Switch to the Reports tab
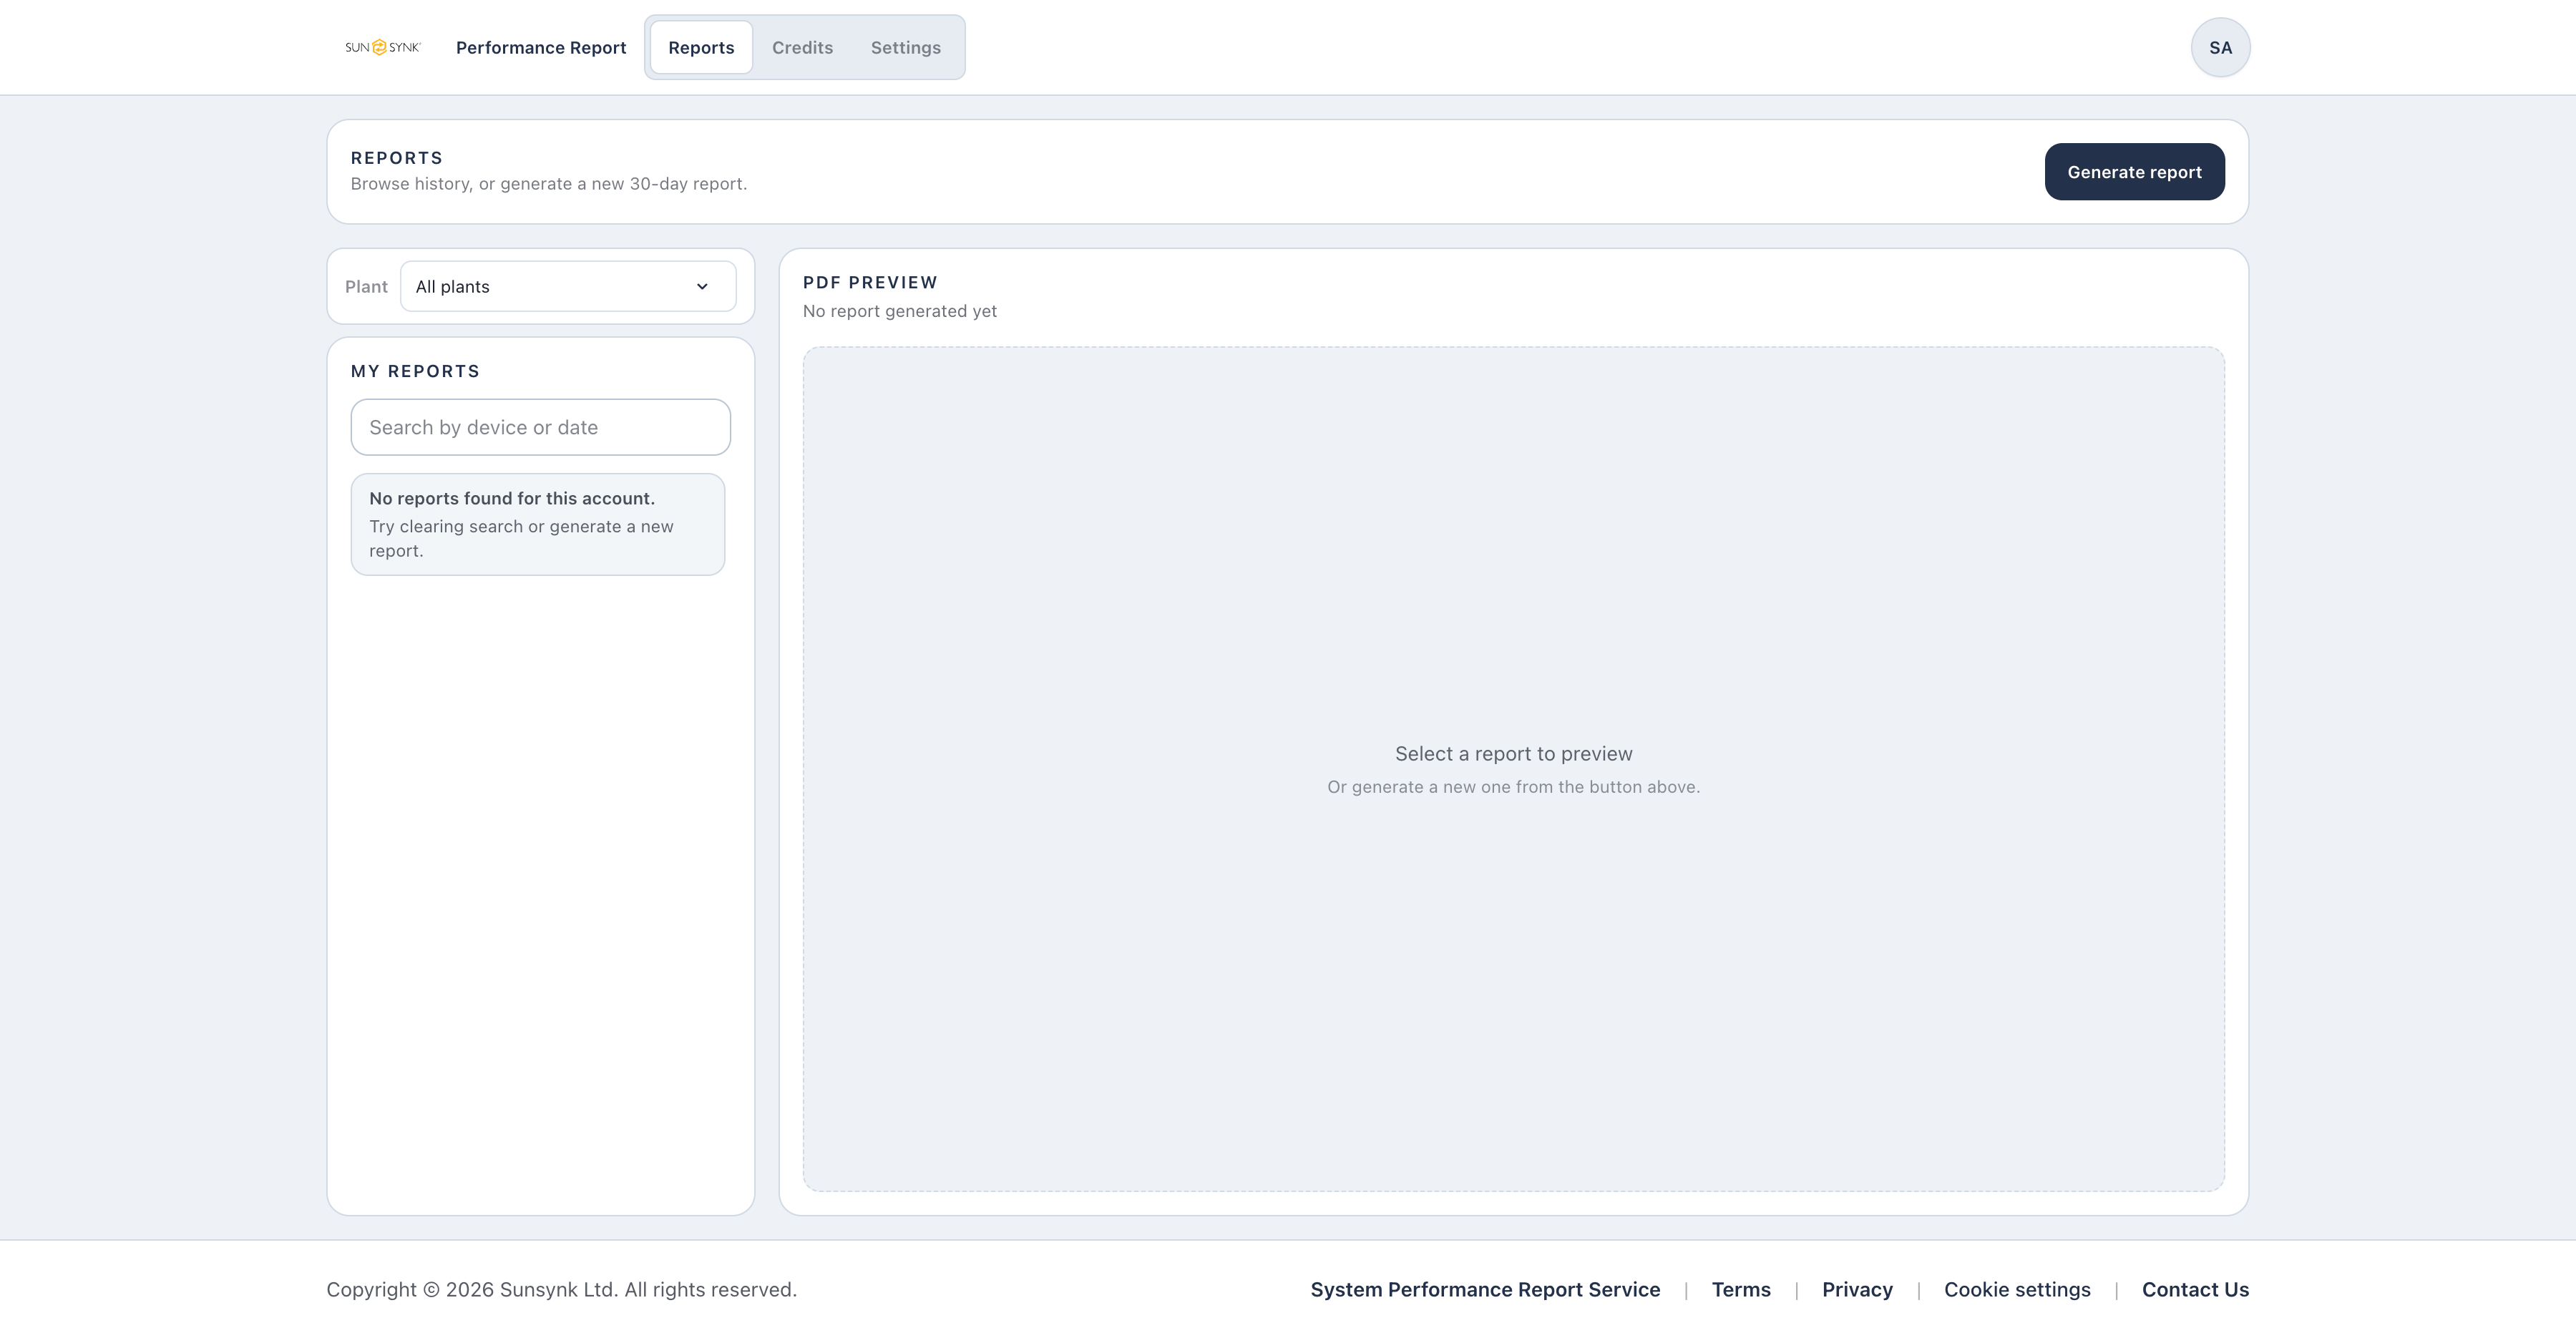2576x1338 pixels. pos(701,47)
